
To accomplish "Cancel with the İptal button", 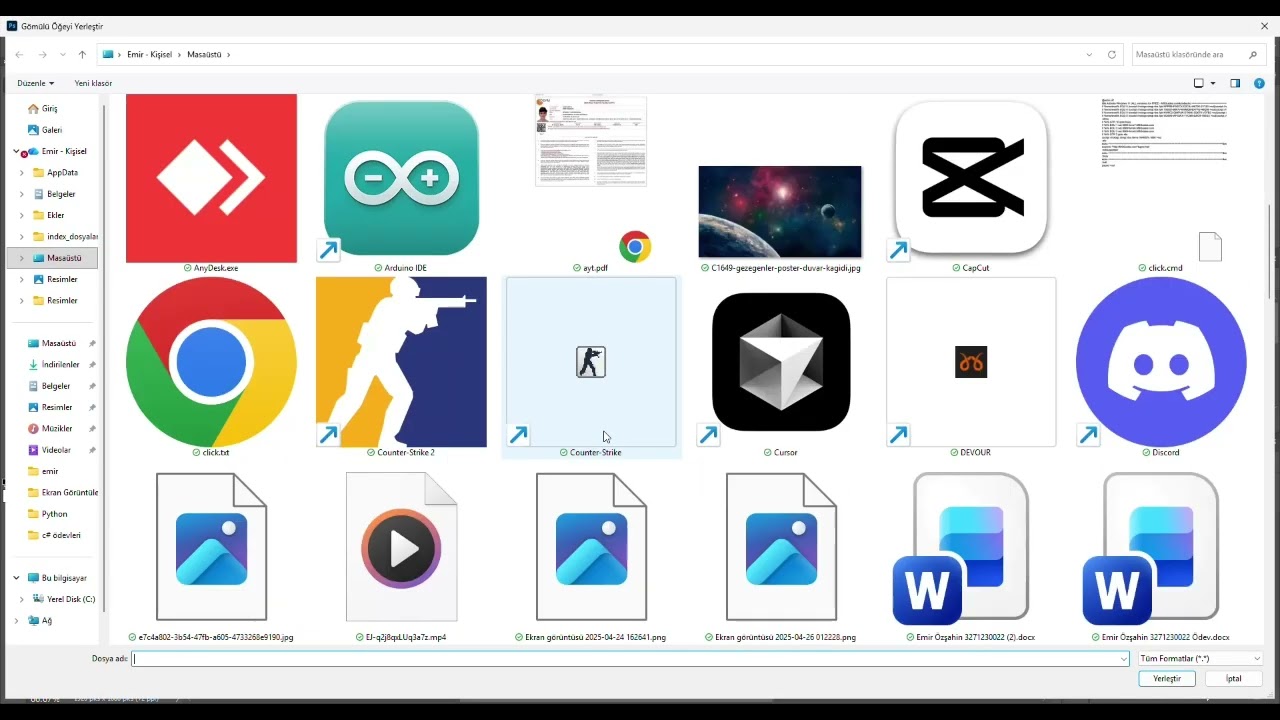I will pos(1234,678).
